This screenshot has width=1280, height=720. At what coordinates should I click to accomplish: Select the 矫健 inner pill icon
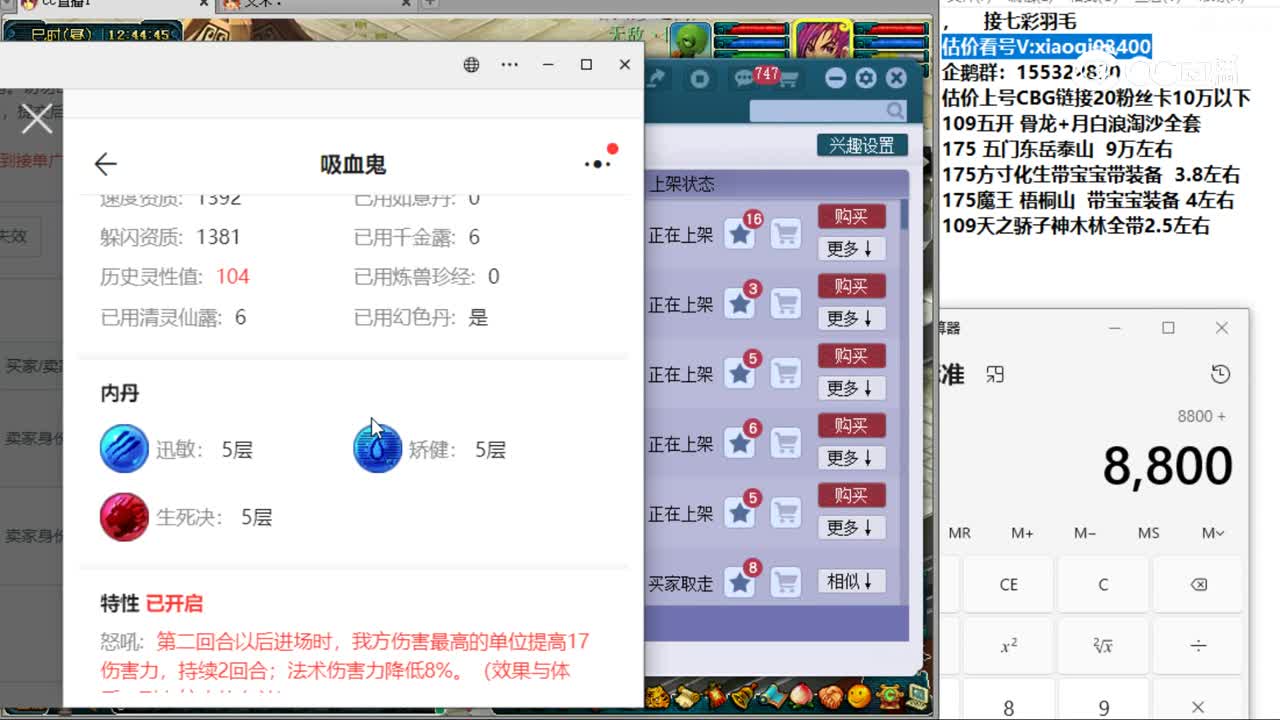pos(378,448)
